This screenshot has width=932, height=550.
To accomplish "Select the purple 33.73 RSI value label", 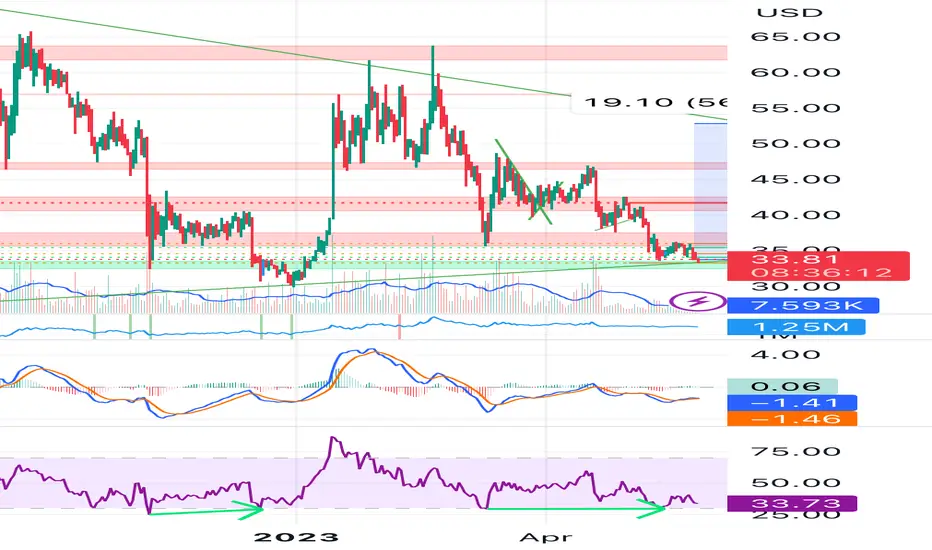I will (792, 504).
